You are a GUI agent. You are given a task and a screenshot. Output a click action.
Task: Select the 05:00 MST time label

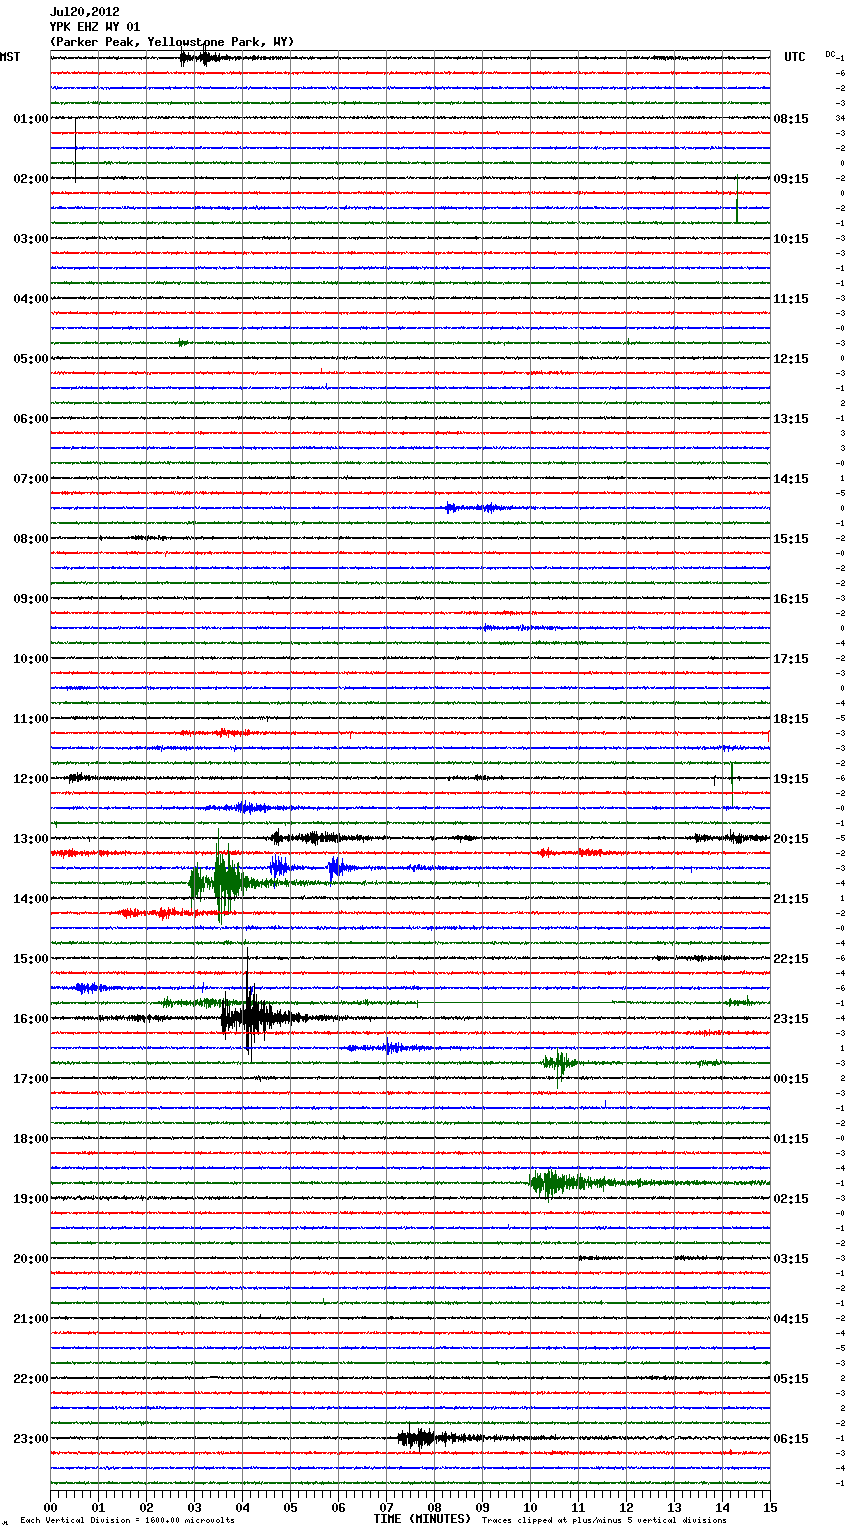[31, 359]
